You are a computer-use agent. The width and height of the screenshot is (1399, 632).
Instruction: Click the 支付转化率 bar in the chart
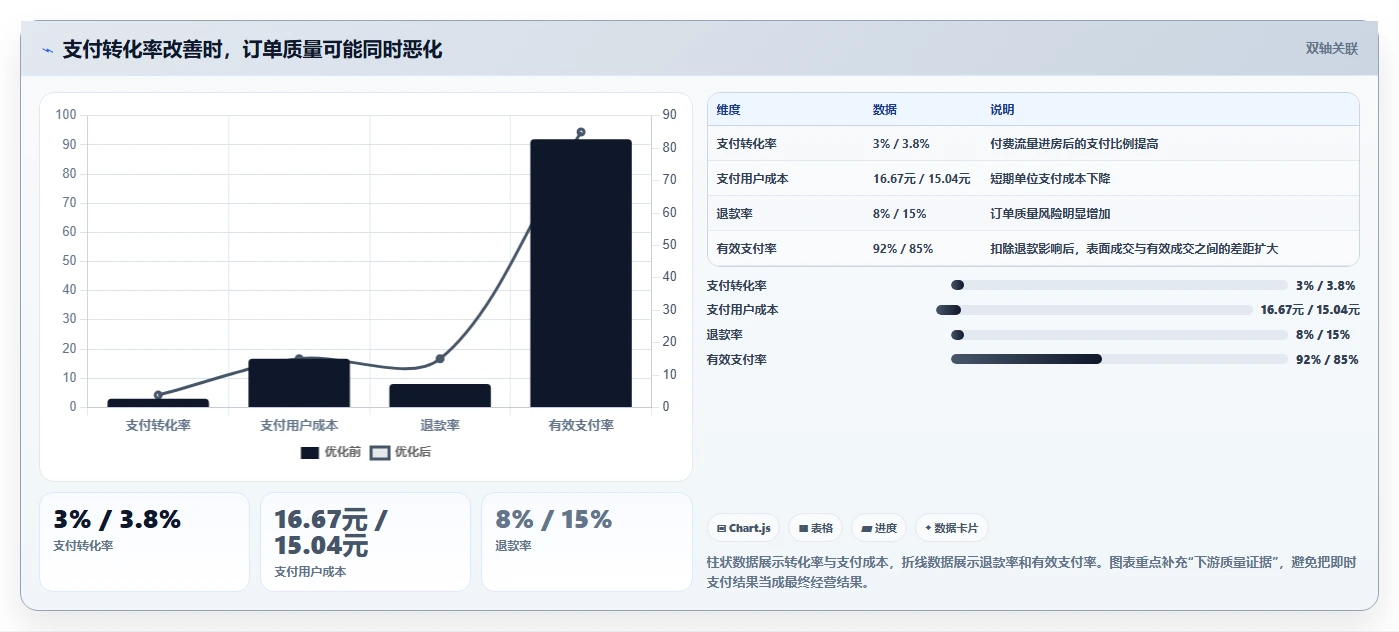pyautogui.click(x=158, y=403)
